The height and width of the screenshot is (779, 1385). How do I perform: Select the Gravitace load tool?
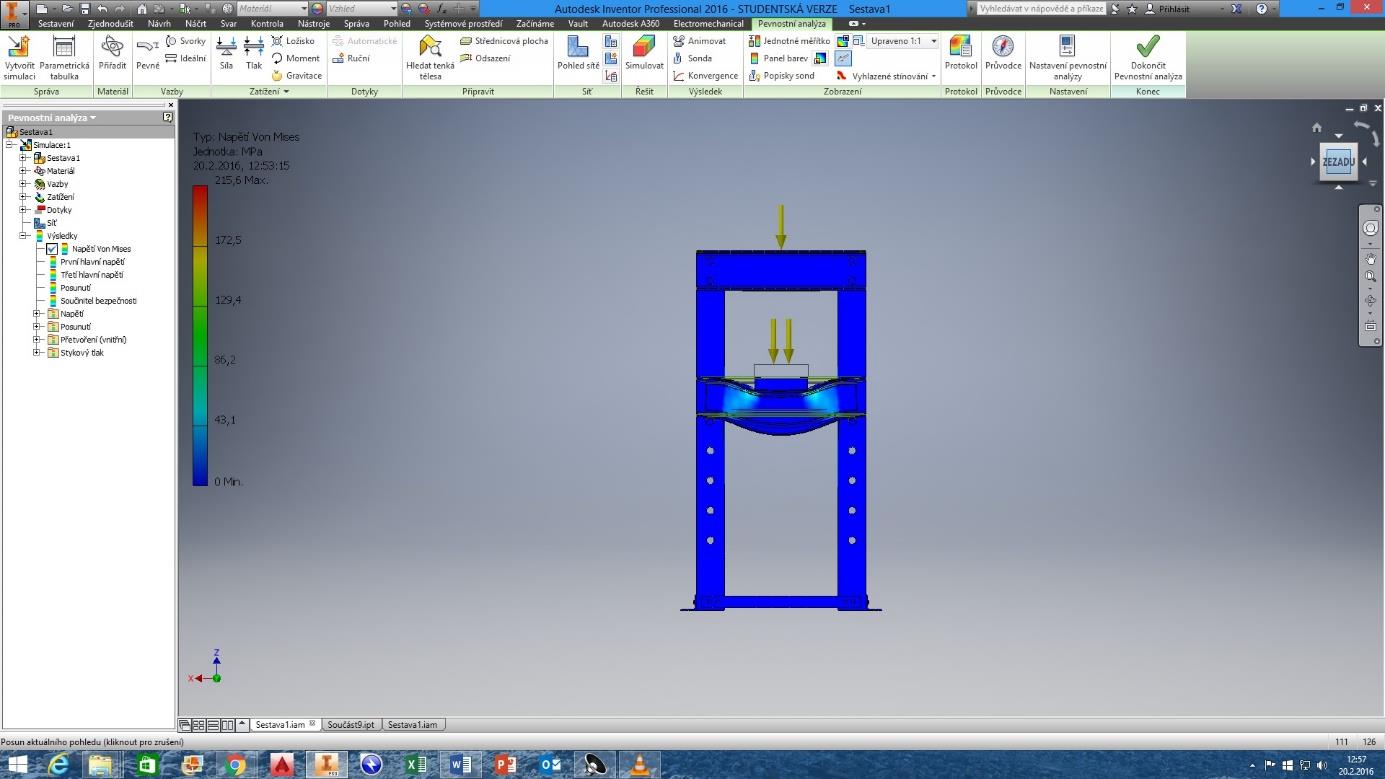tap(297, 75)
